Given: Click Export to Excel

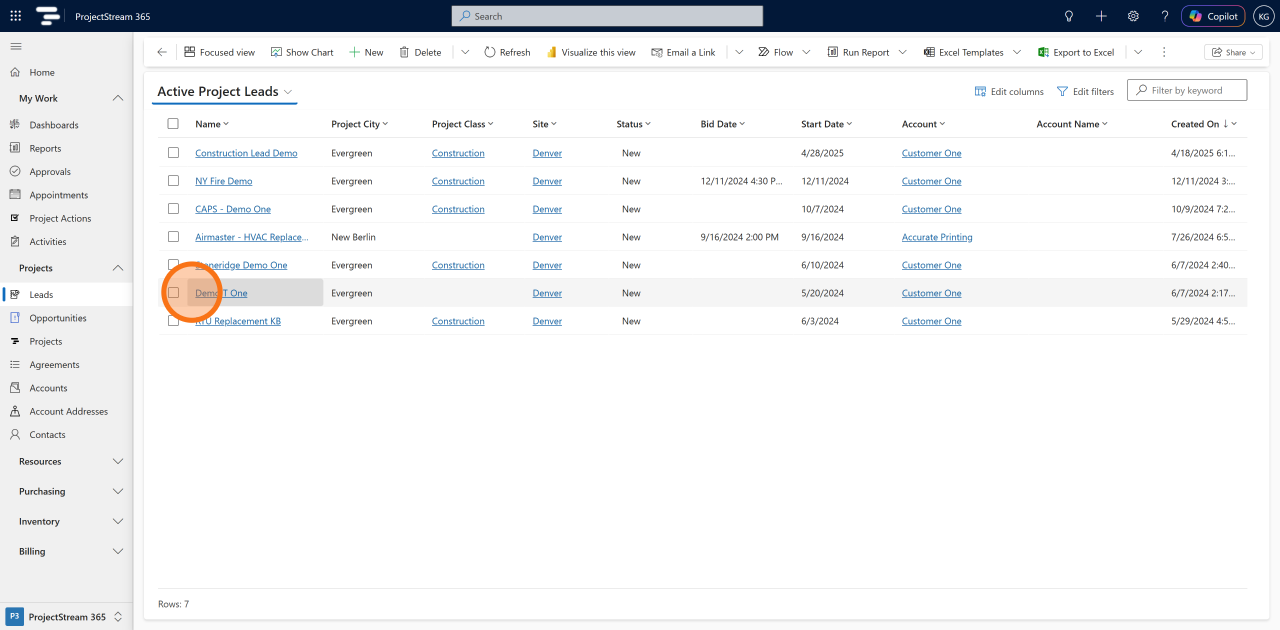Looking at the screenshot, I should coord(1076,52).
